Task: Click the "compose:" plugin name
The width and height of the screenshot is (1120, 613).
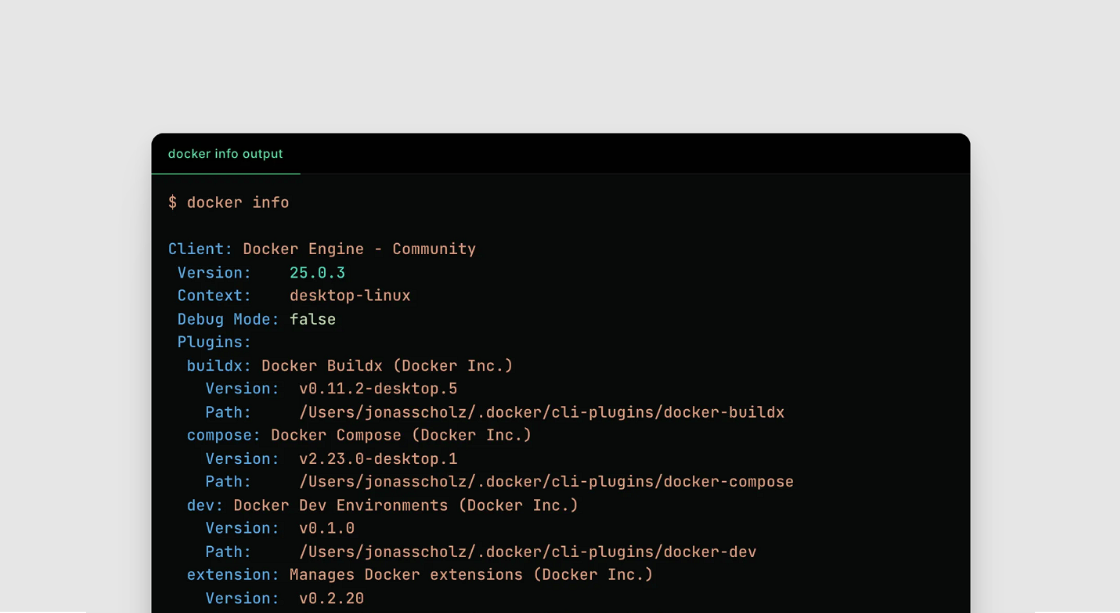Action: 223,435
